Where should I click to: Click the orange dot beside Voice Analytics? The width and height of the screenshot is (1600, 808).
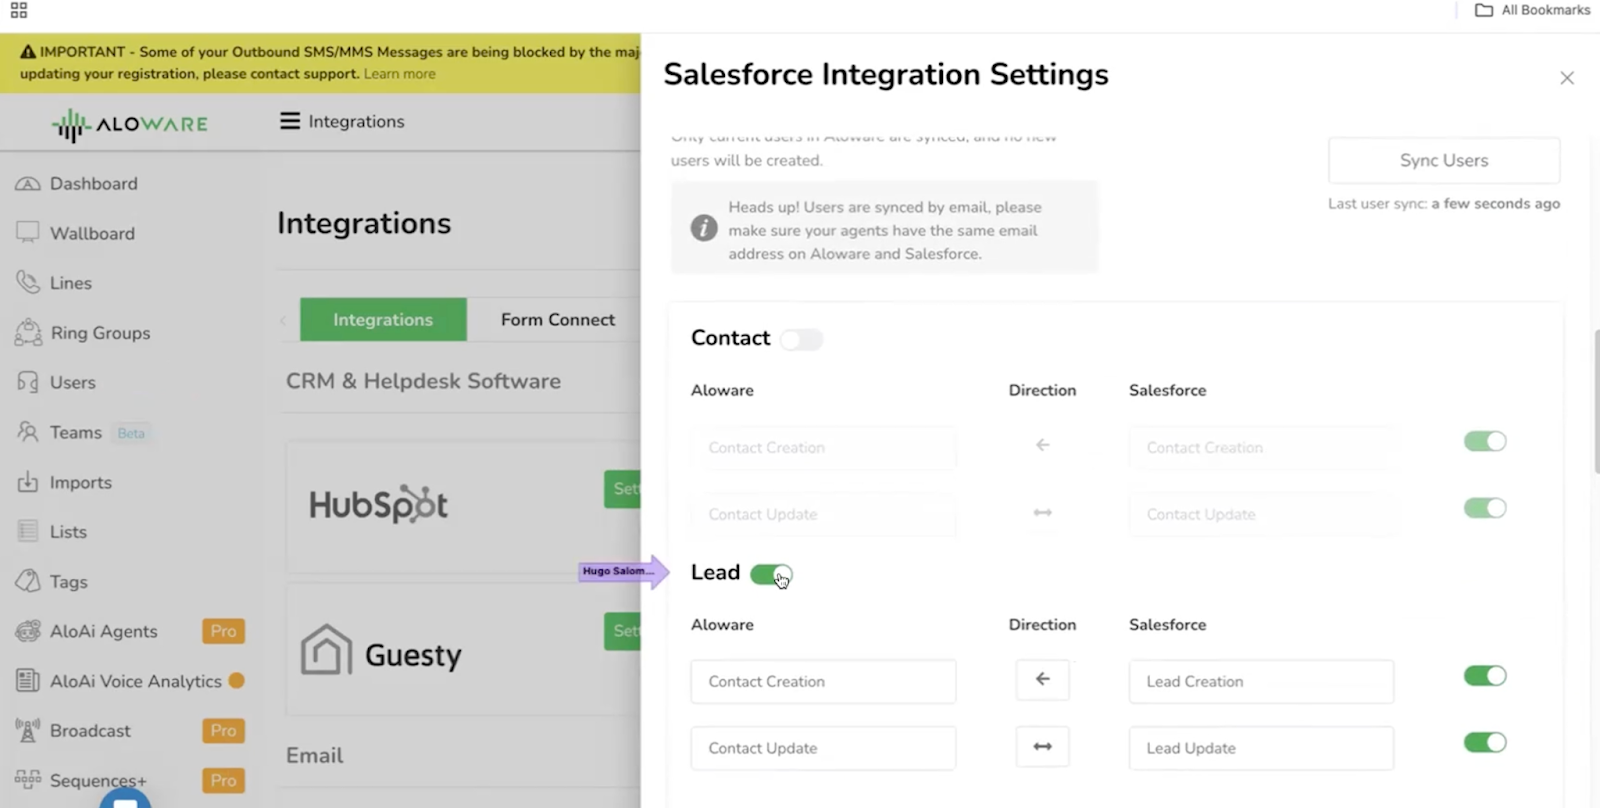point(236,680)
